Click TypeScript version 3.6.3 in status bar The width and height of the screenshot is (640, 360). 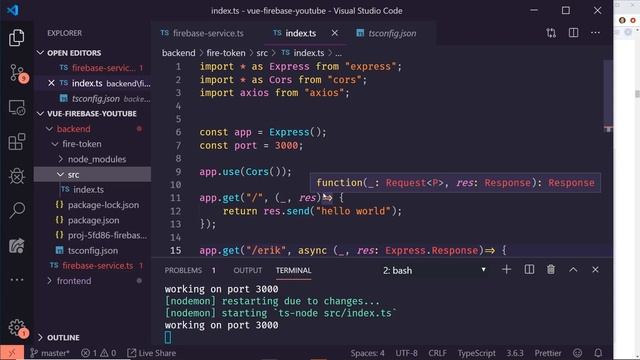[x=515, y=353]
